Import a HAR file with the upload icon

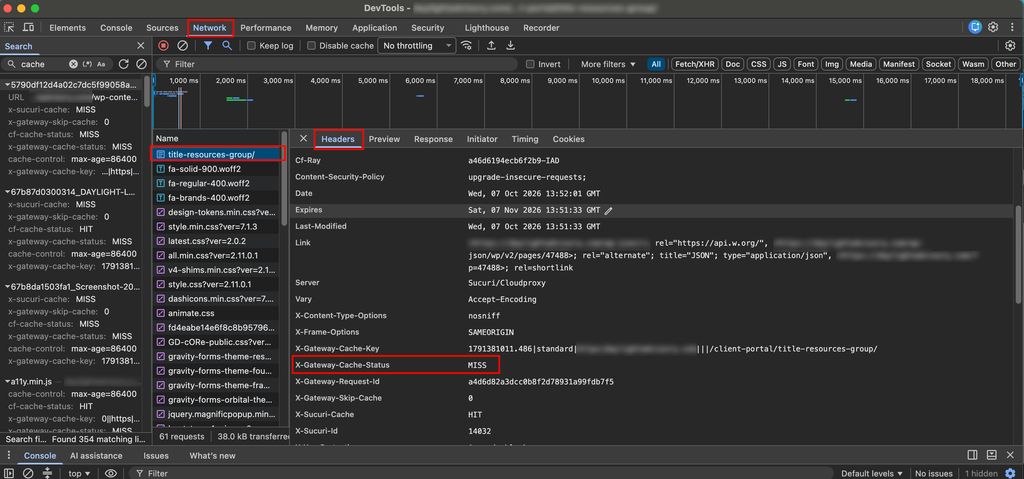click(x=491, y=46)
